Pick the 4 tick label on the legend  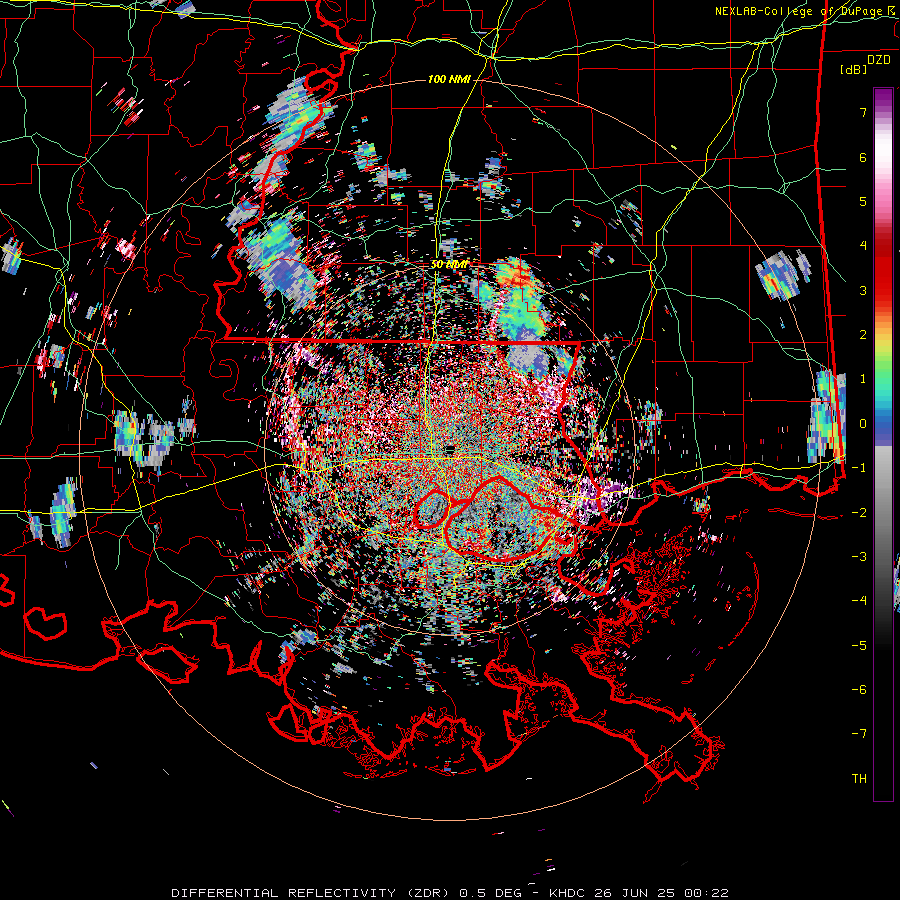click(x=863, y=246)
